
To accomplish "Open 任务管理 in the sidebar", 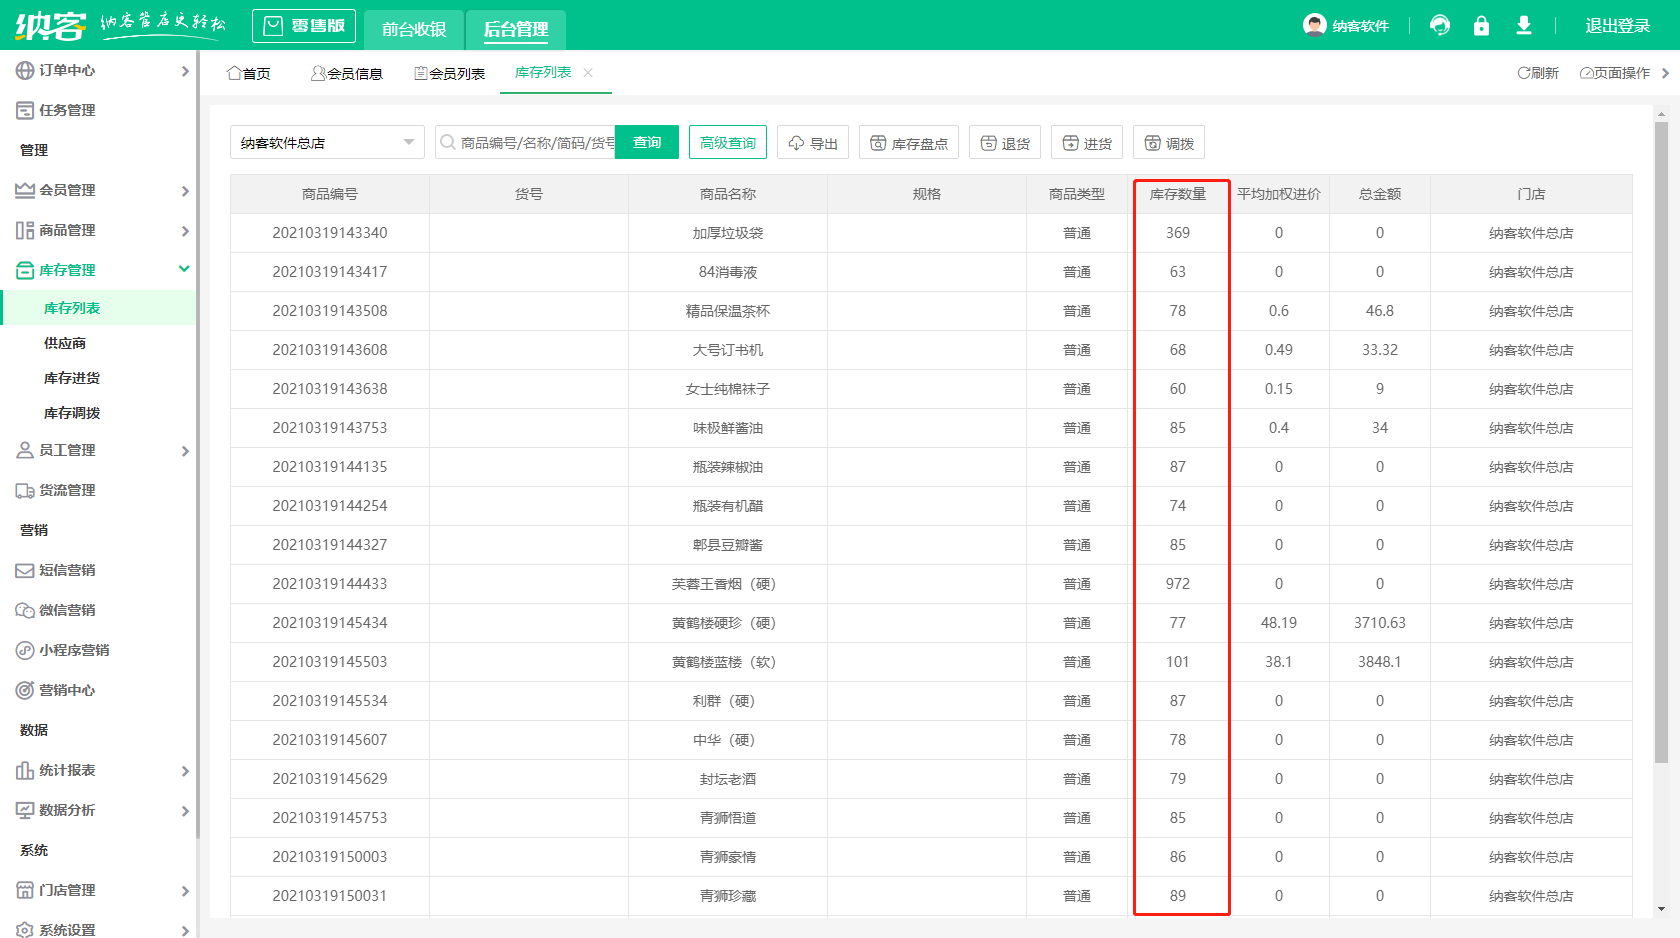I will 67,110.
